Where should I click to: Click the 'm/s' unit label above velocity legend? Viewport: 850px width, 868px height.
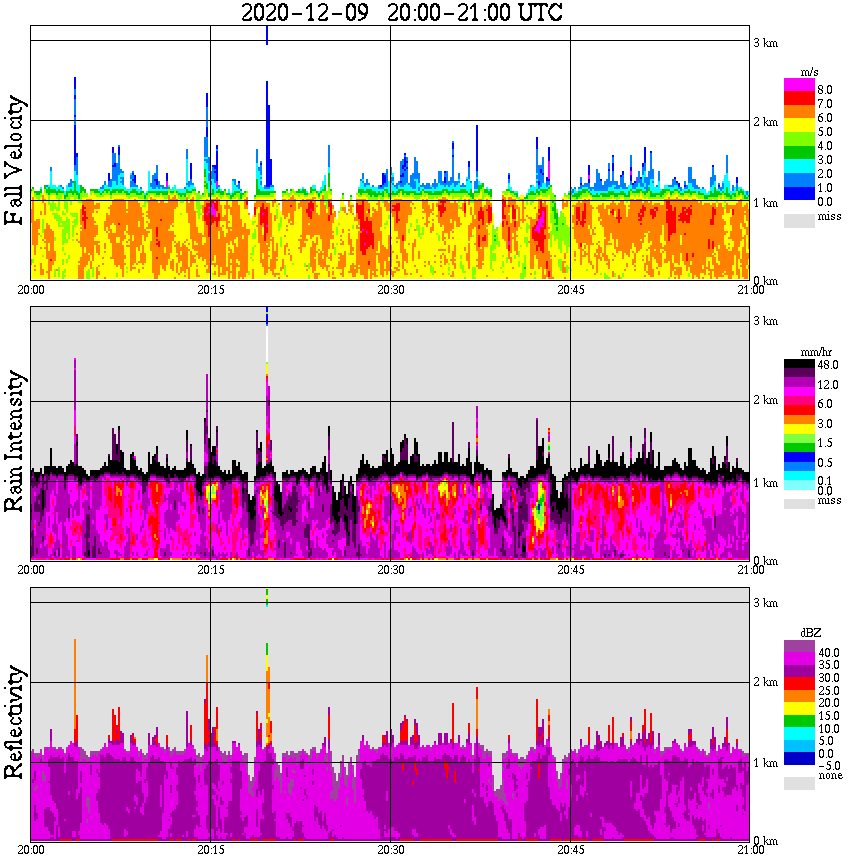[x=810, y=72]
